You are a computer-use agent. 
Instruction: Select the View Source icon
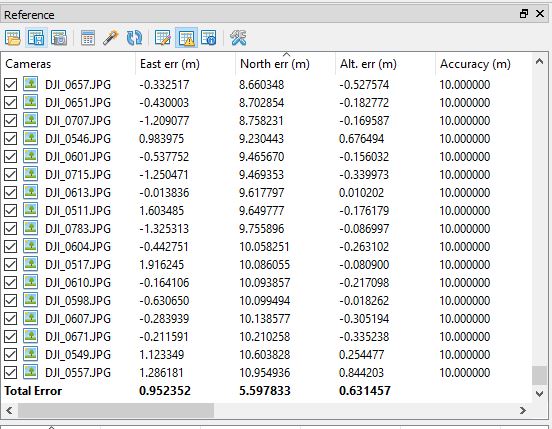click(x=163, y=38)
